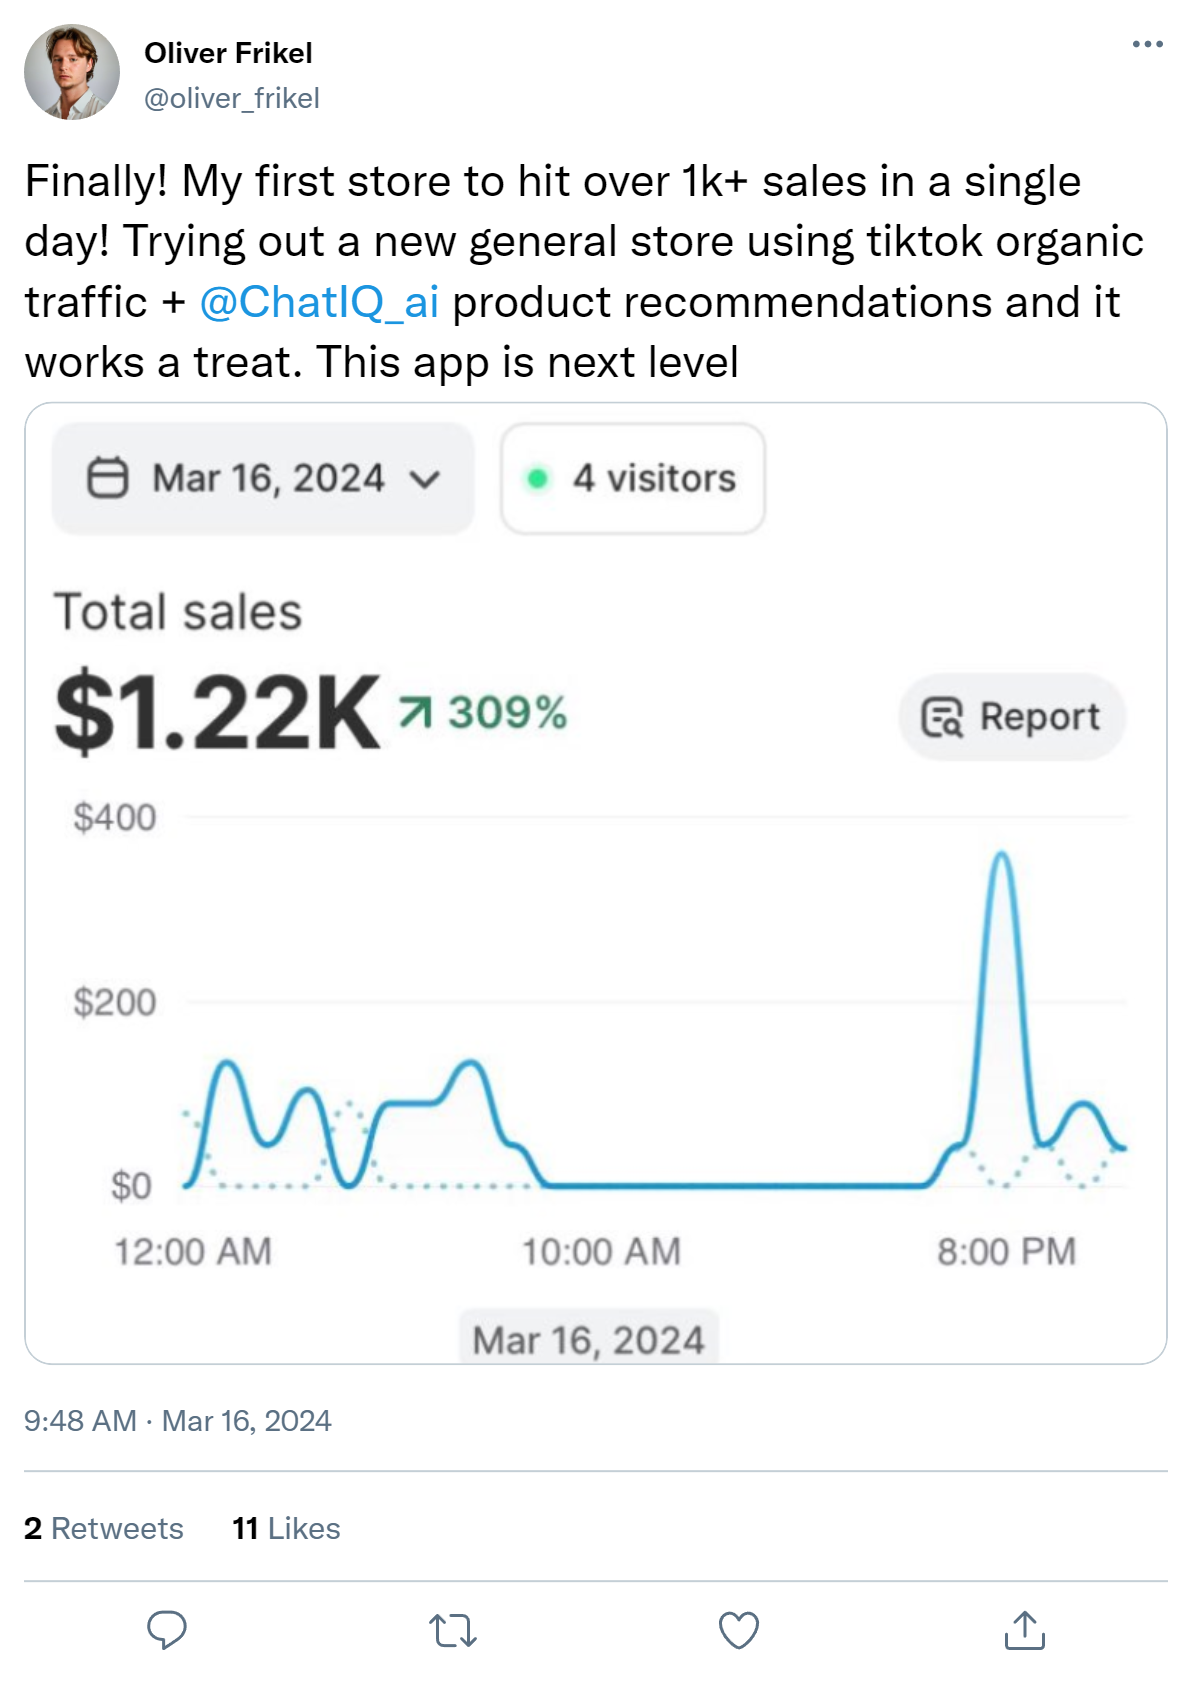Viewport: 1192px width, 1704px height.
Task: View the 2 Retweets list
Action: click(x=104, y=1528)
